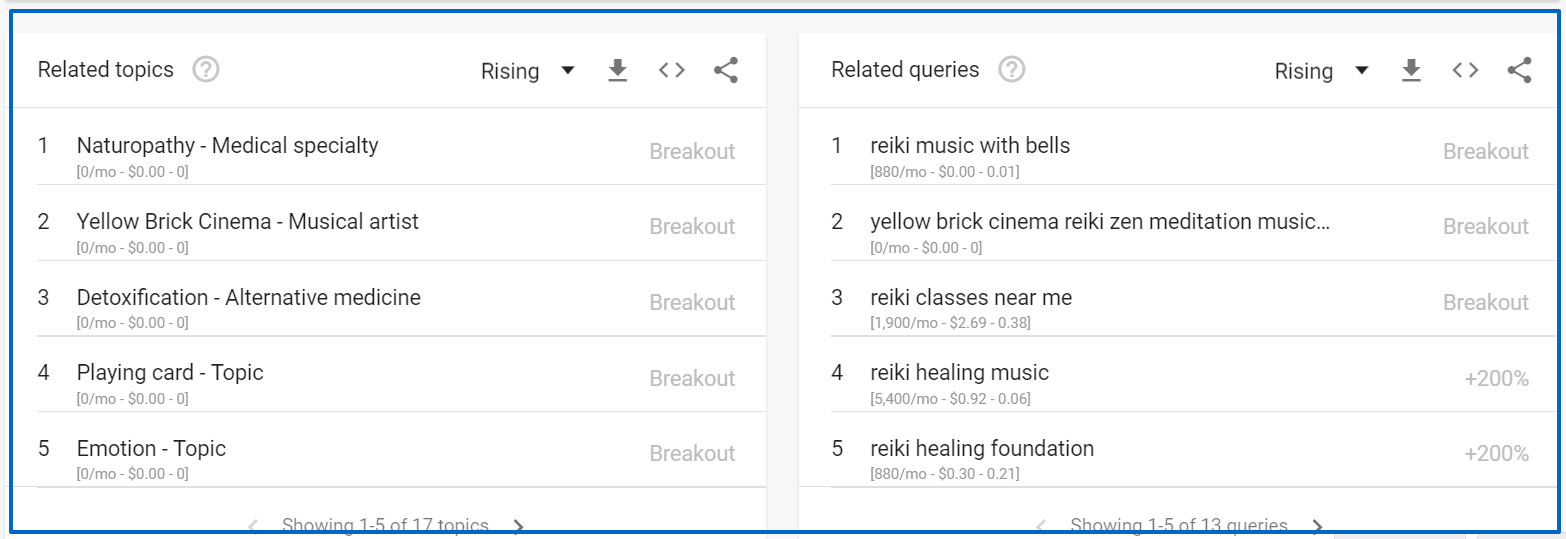Viewport: 1566px width, 539px height.
Task: Open embed code for Related topics
Action: tap(672, 70)
